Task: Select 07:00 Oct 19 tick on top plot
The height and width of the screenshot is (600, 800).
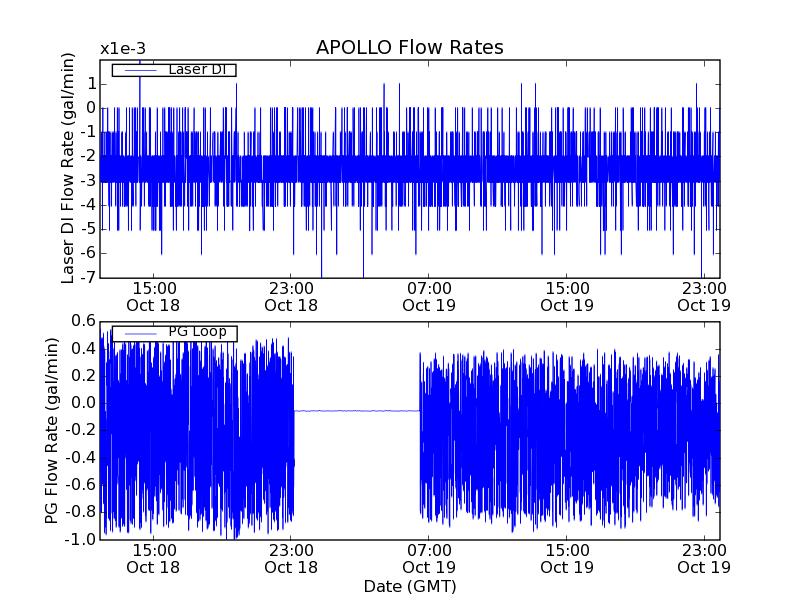Action: tap(429, 296)
